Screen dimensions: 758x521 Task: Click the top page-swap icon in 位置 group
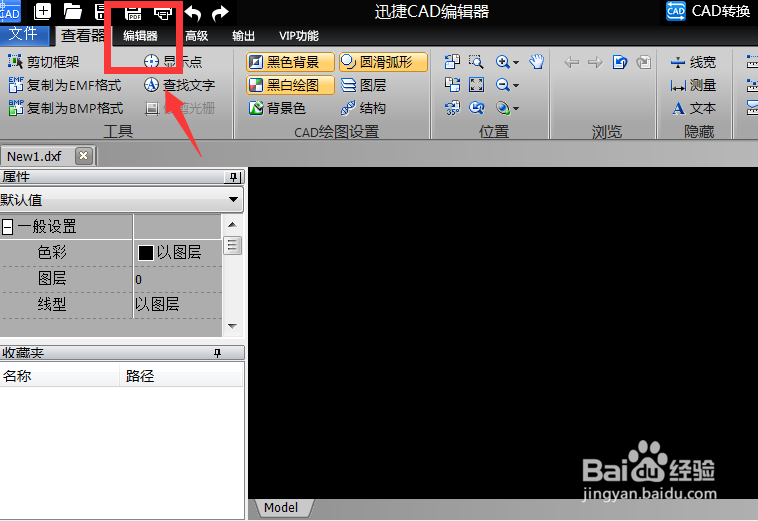[x=452, y=61]
